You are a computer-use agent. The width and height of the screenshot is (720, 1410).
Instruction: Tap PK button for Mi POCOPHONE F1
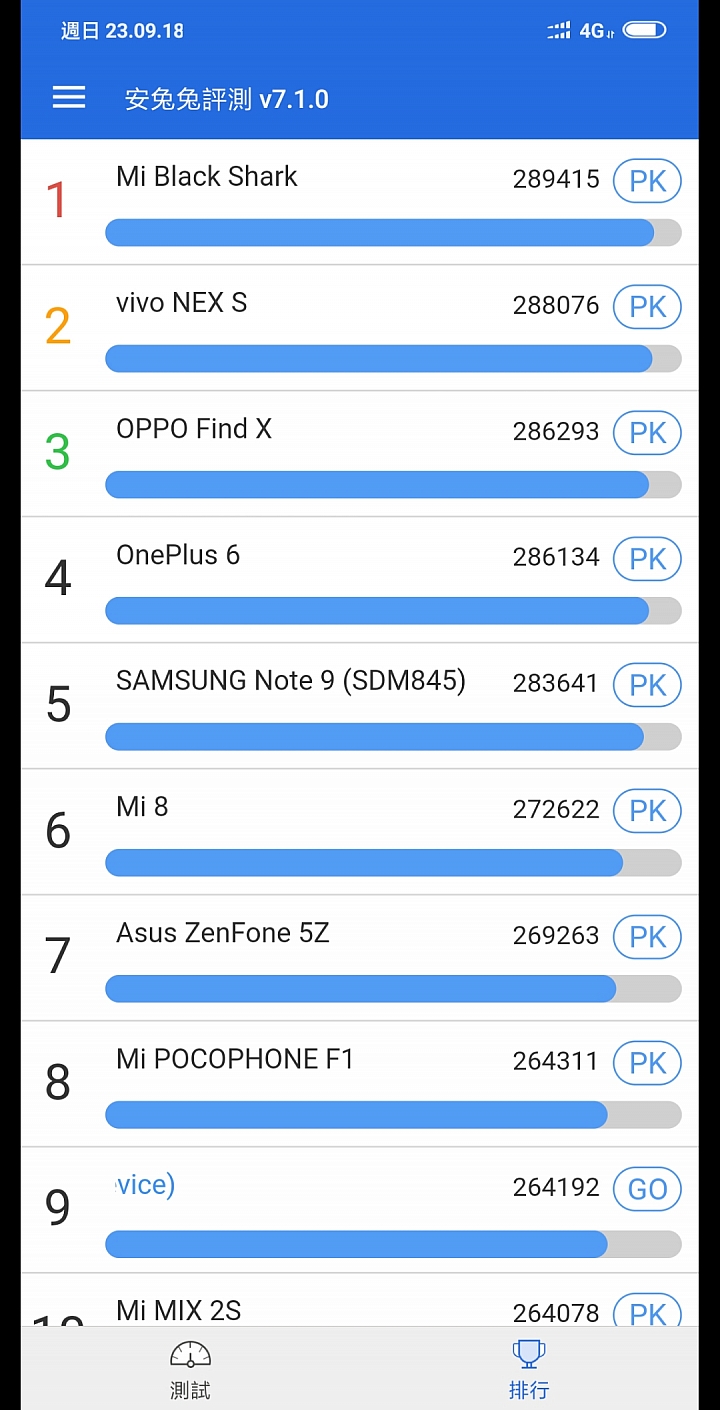point(647,1063)
